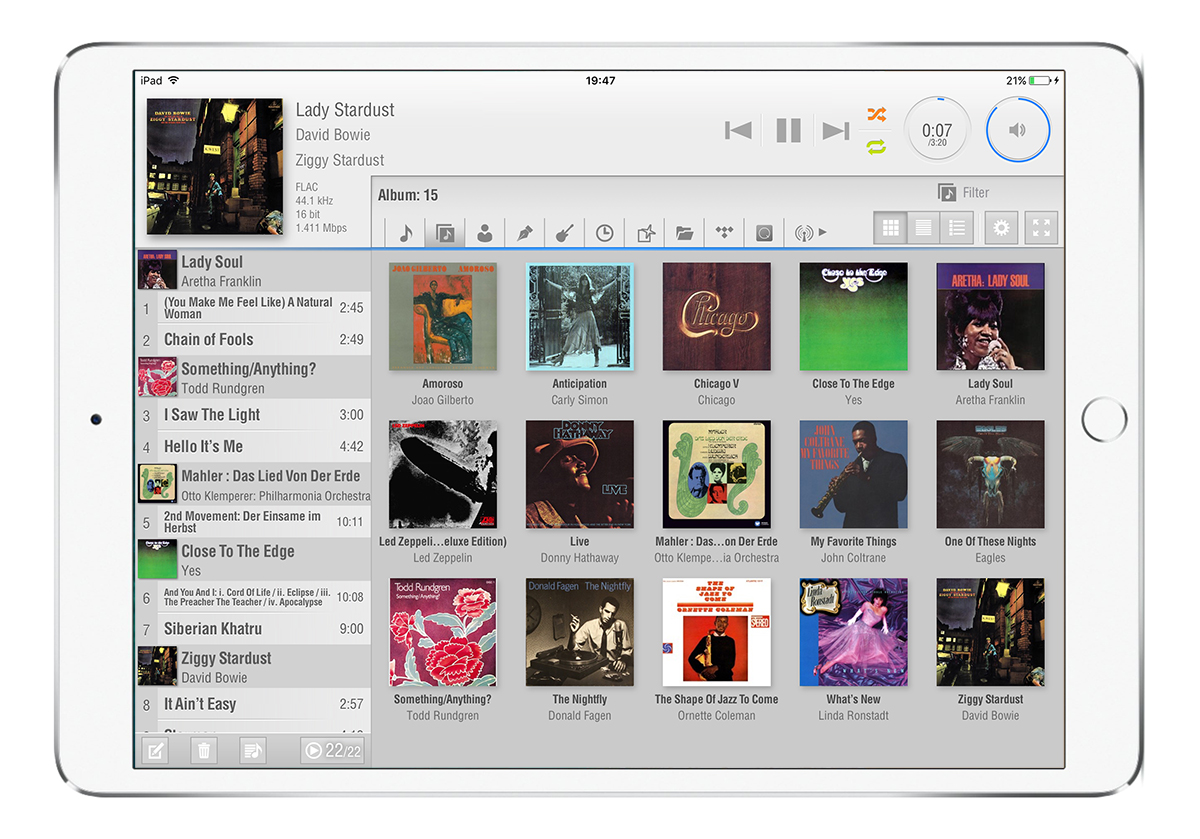Viewport: 1200px width, 839px height.
Task: Switch to grid thumbnail view
Action: point(890,229)
